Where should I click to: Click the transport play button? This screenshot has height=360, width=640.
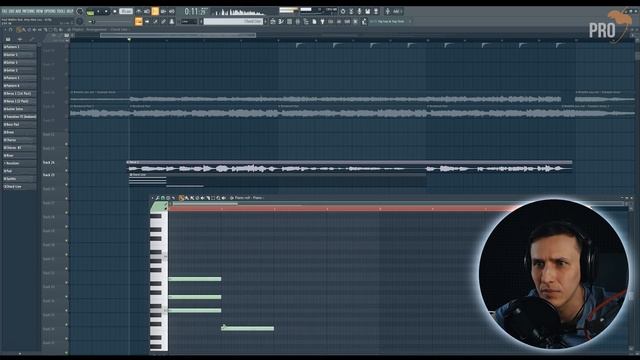point(98,11)
